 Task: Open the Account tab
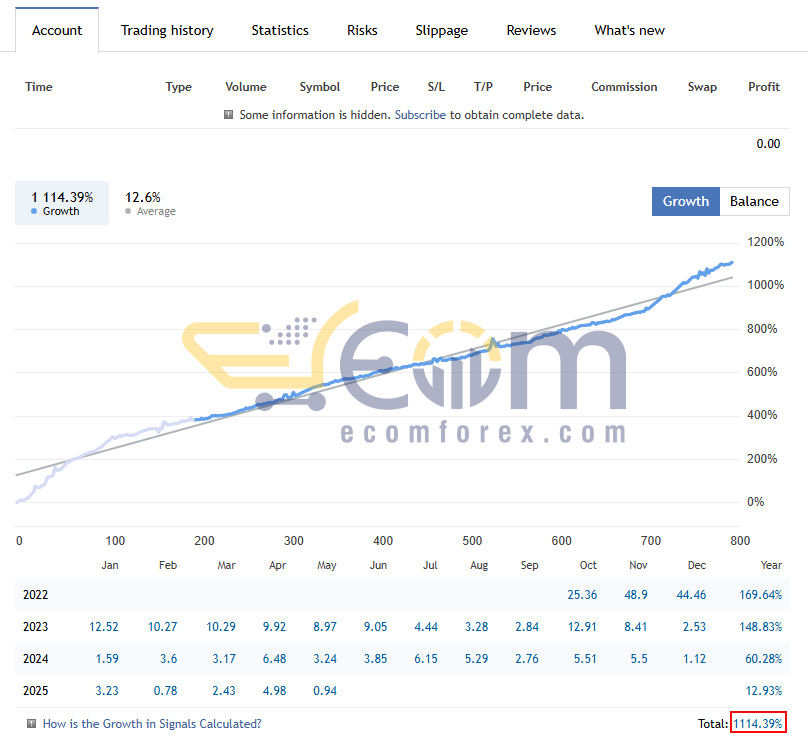coord(57,30)
